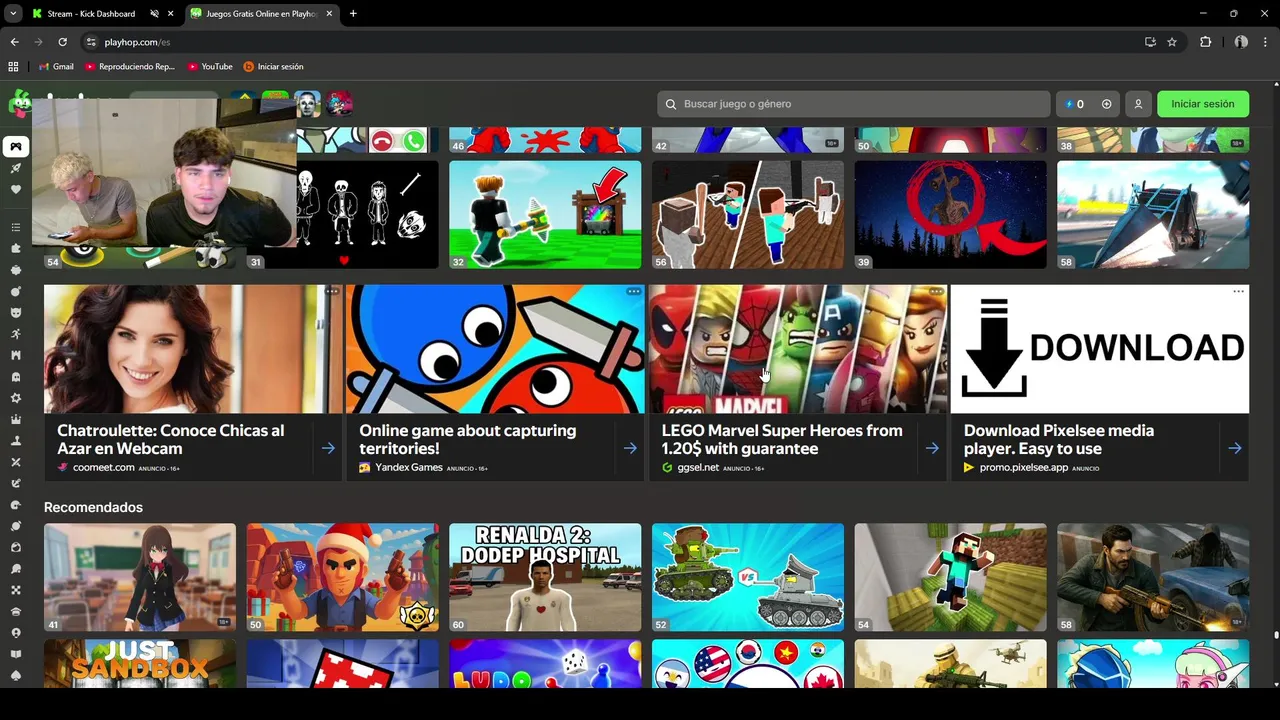
Task: Open Chrome three-dot menu
Action: click(x=1265, y=42)
